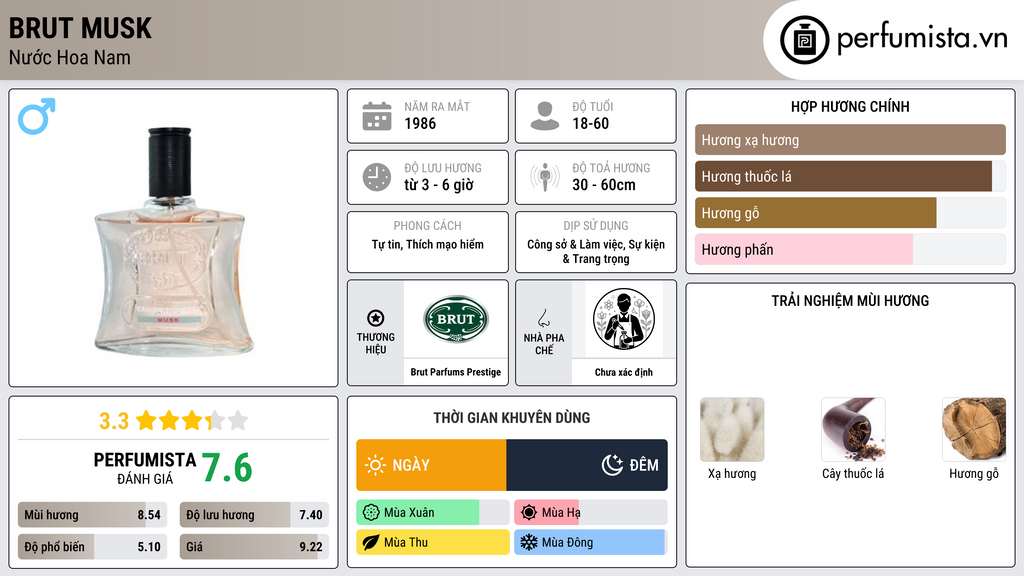Click the leaf icon beside Mùa Thu
The image size is (1024, 576).
pos(371,543)
